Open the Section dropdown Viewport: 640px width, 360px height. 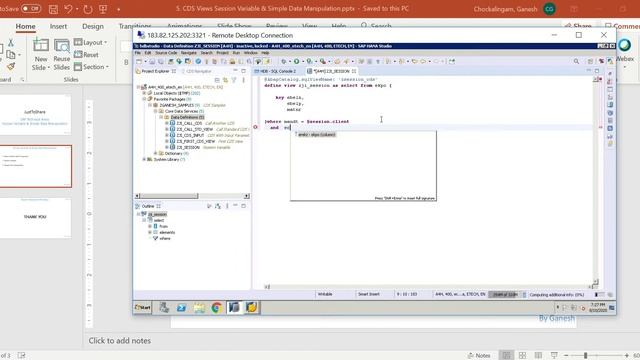click(x=91, y=67)
